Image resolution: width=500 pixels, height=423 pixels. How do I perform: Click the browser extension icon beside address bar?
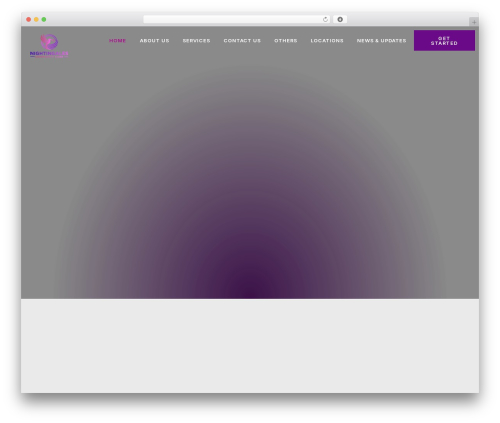pos(340,20)
